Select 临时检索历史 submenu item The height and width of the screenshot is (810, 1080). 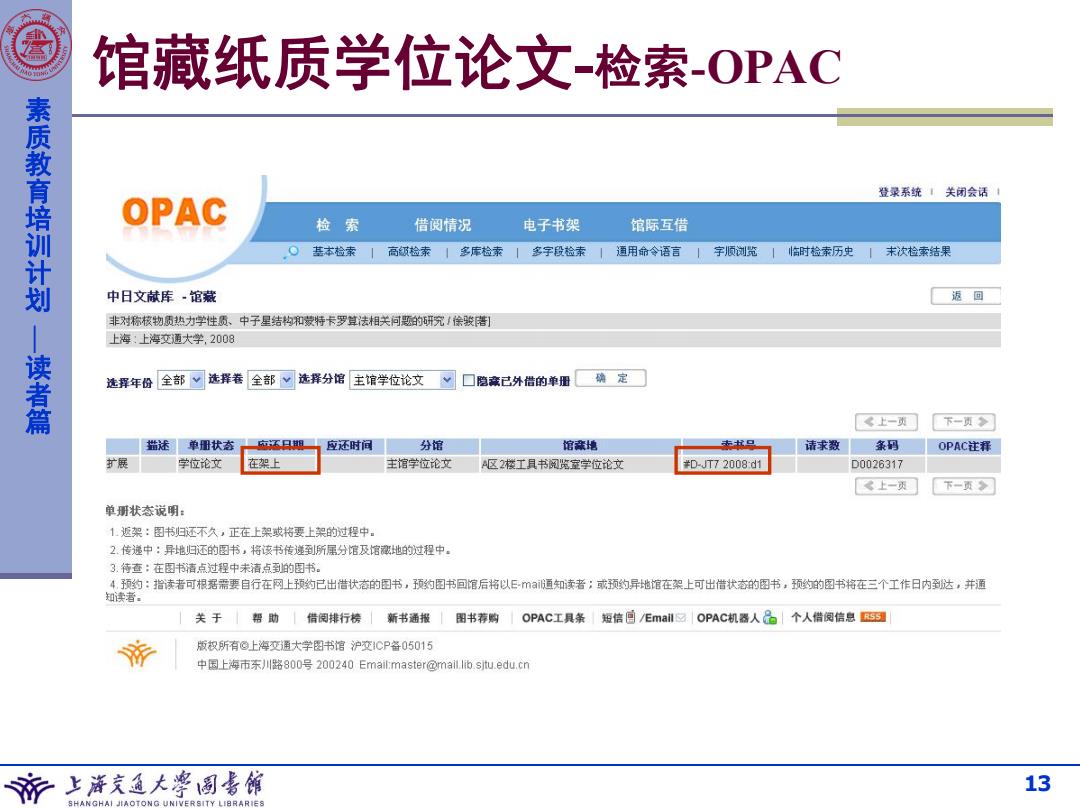(x=821, y=251)
